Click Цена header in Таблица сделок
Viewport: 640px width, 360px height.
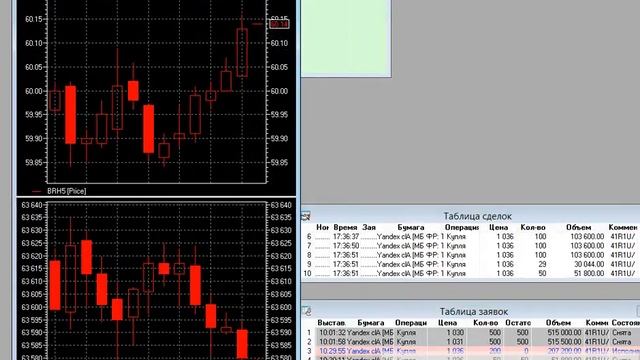click(498, 227)
